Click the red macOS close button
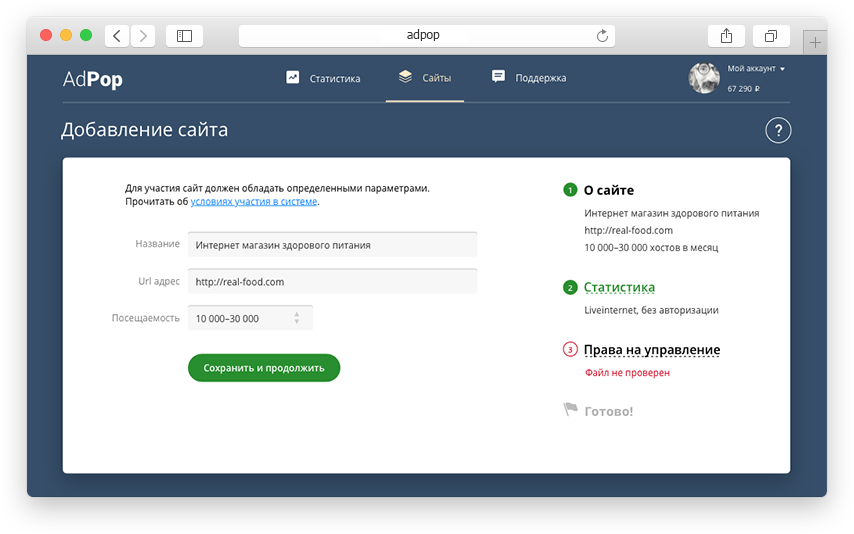The image size is (854, 534). coord(46,35)
